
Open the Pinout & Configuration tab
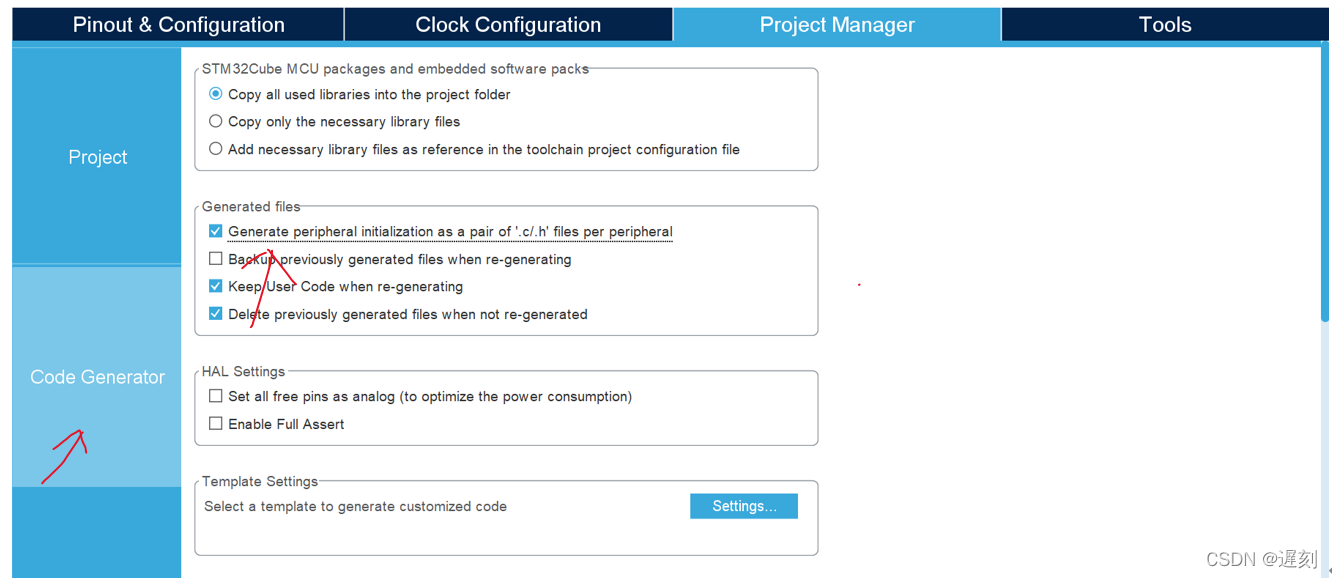pos(179,25)
